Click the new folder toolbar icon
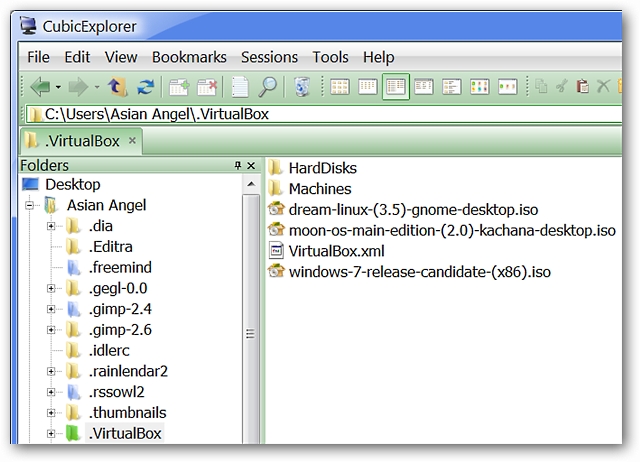Image resolution: width=640 pixels, height=462 pixels. point(179,87)
